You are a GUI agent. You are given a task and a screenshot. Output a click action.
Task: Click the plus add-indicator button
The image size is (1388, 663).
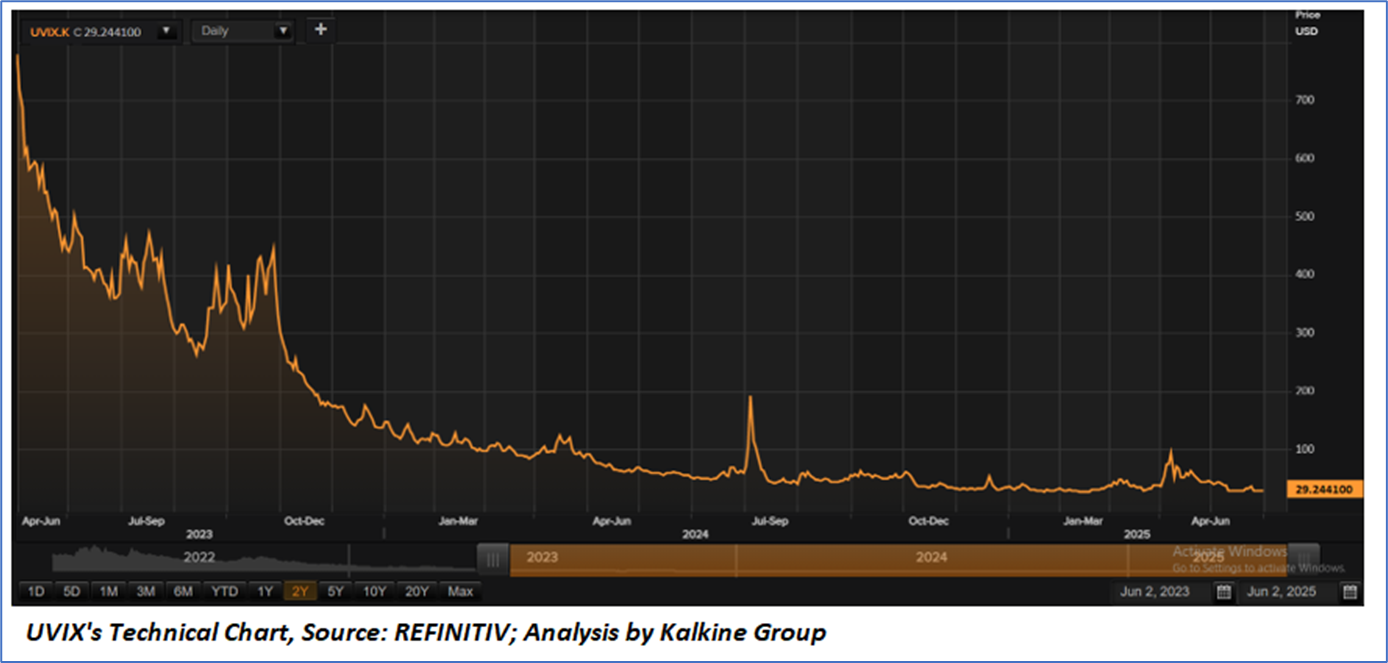pos(320,30)
